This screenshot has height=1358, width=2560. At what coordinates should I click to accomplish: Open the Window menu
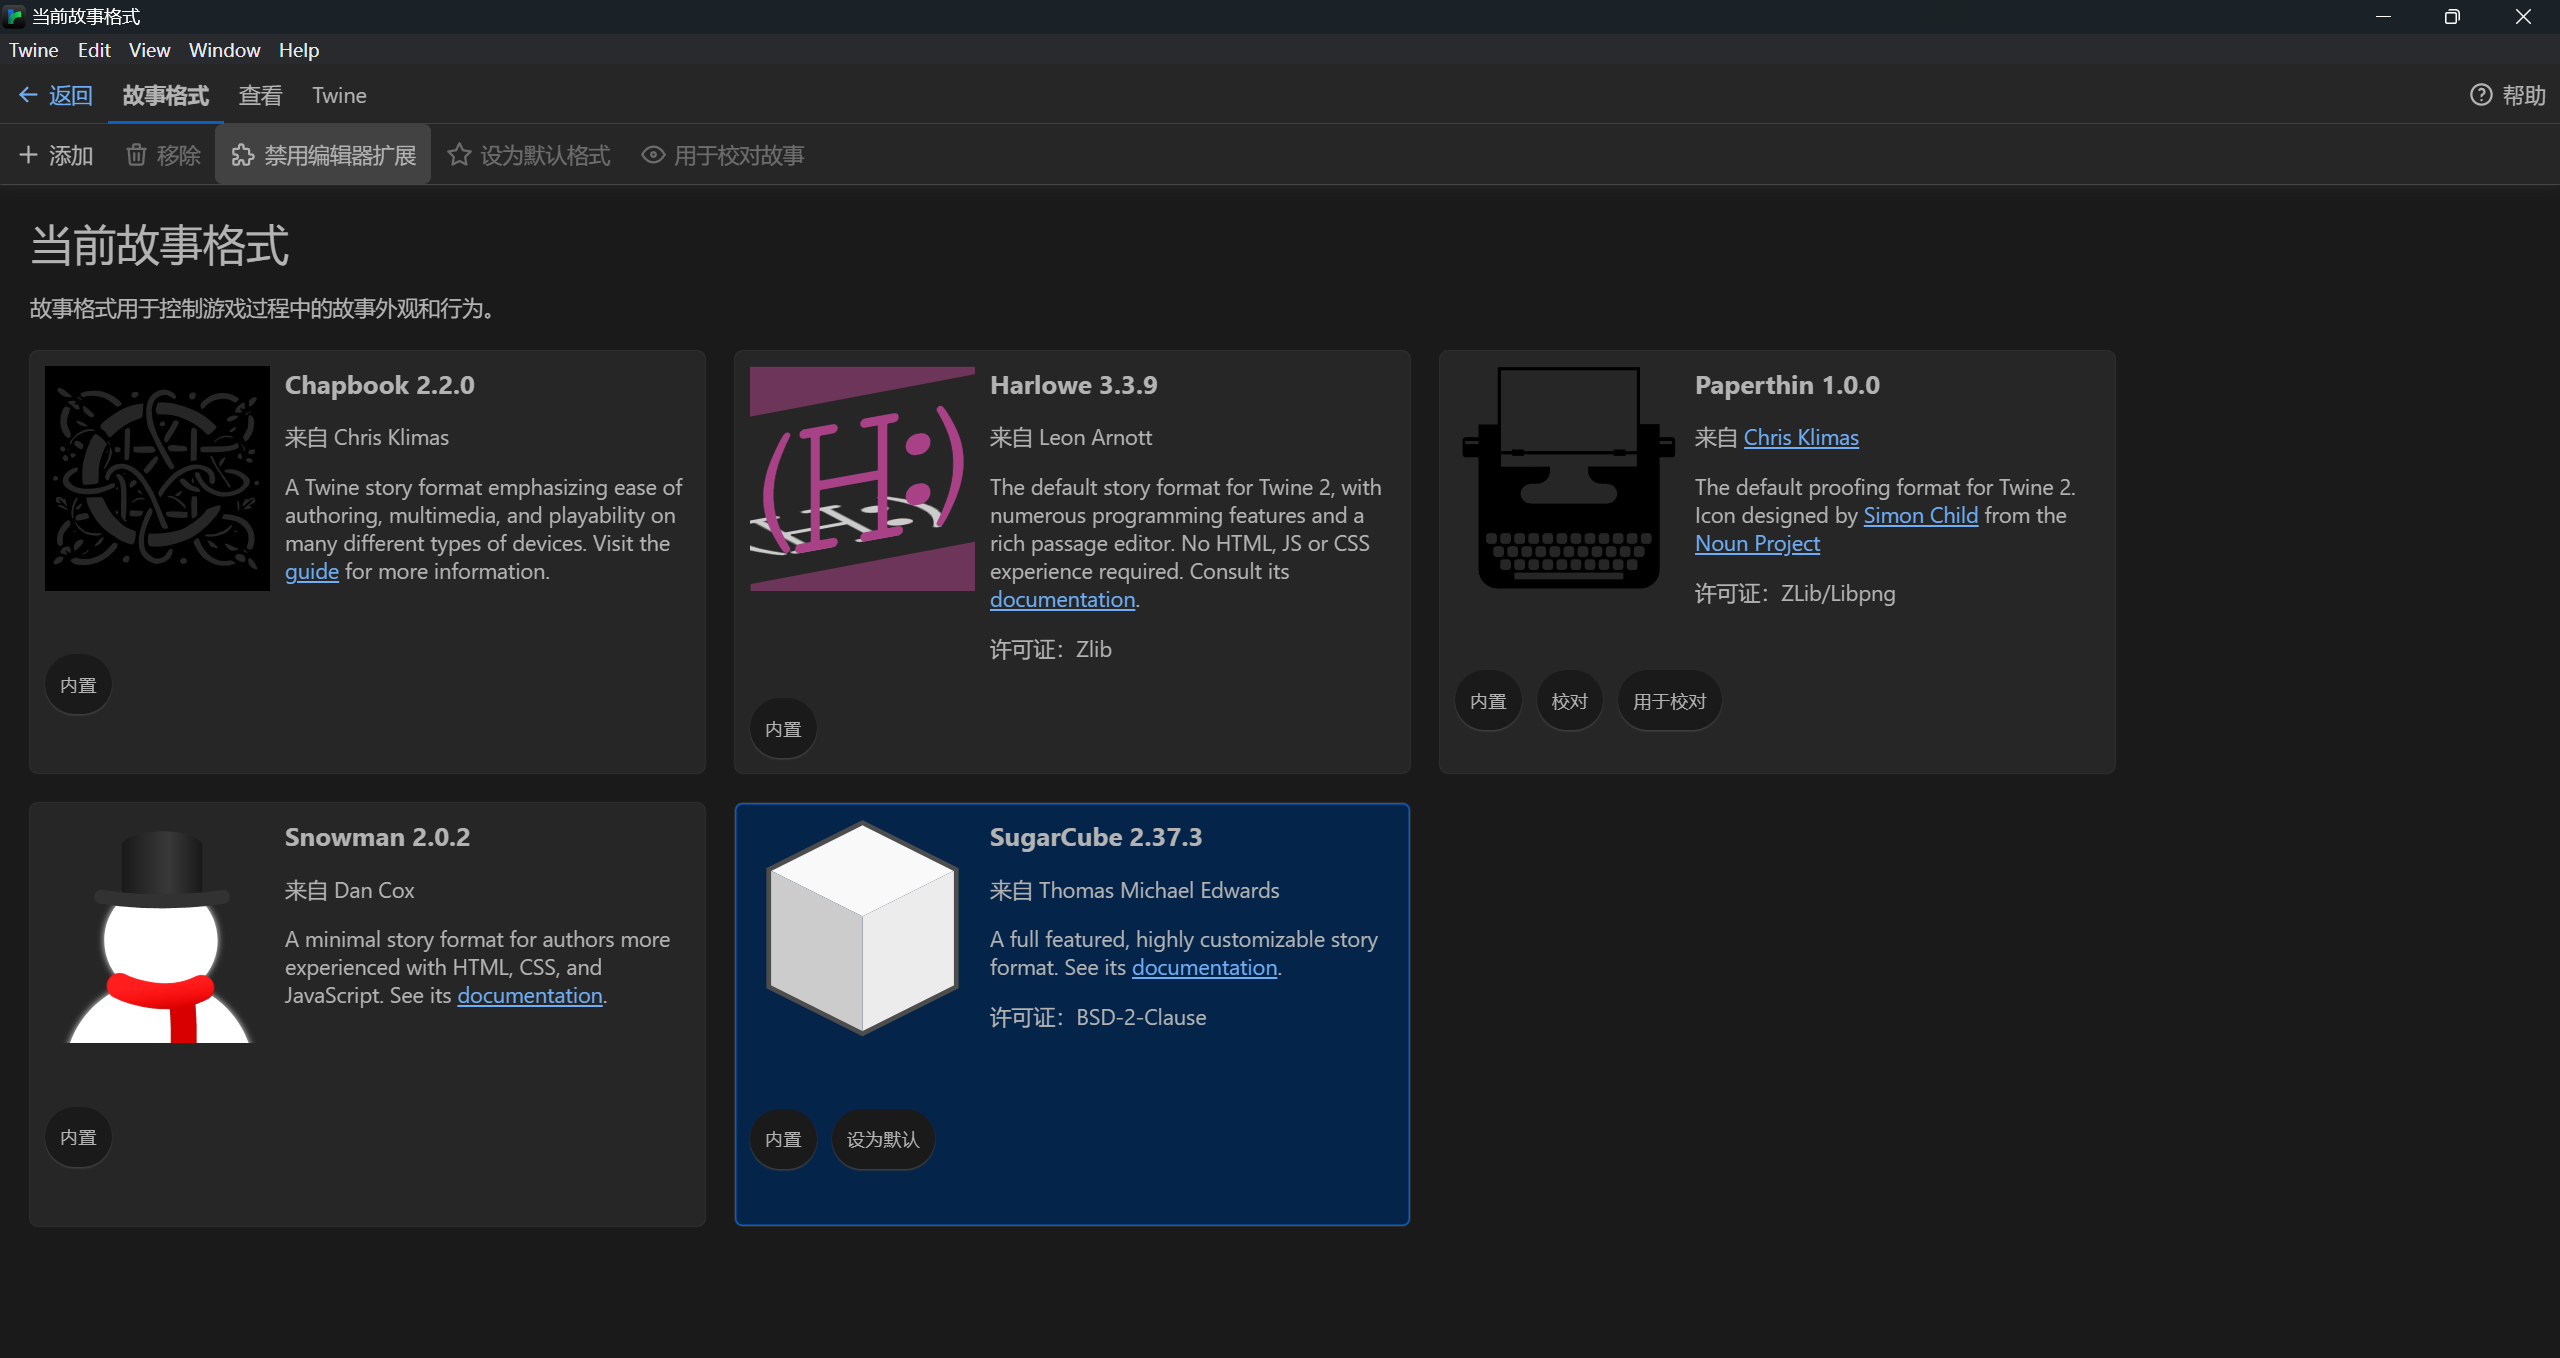[x=224, y=50]
